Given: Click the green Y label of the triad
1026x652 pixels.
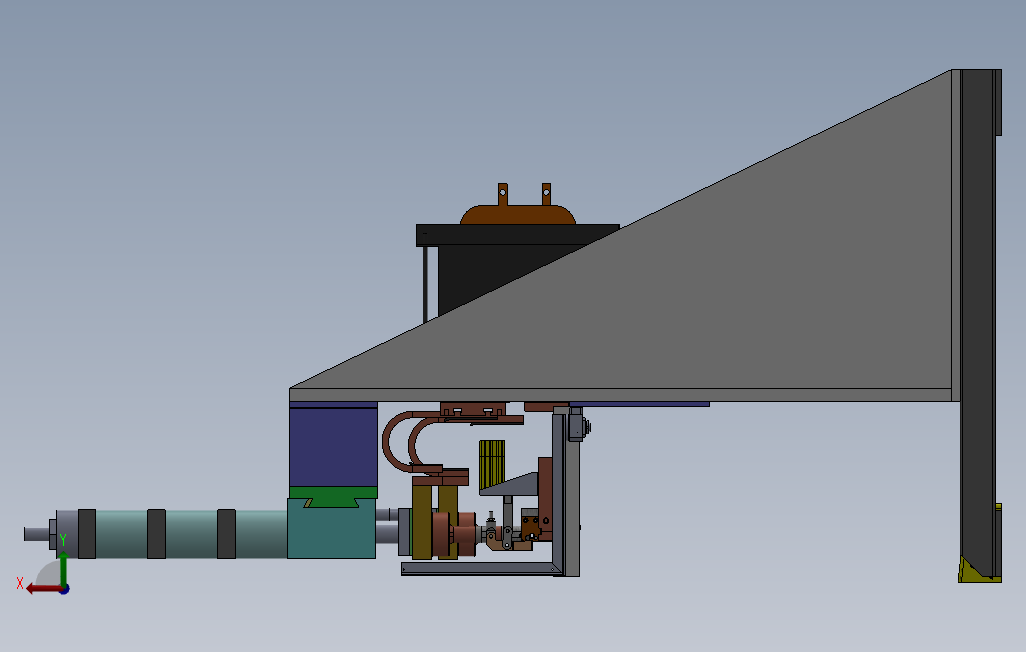Looking at the screenshot, I should [63, 540].
